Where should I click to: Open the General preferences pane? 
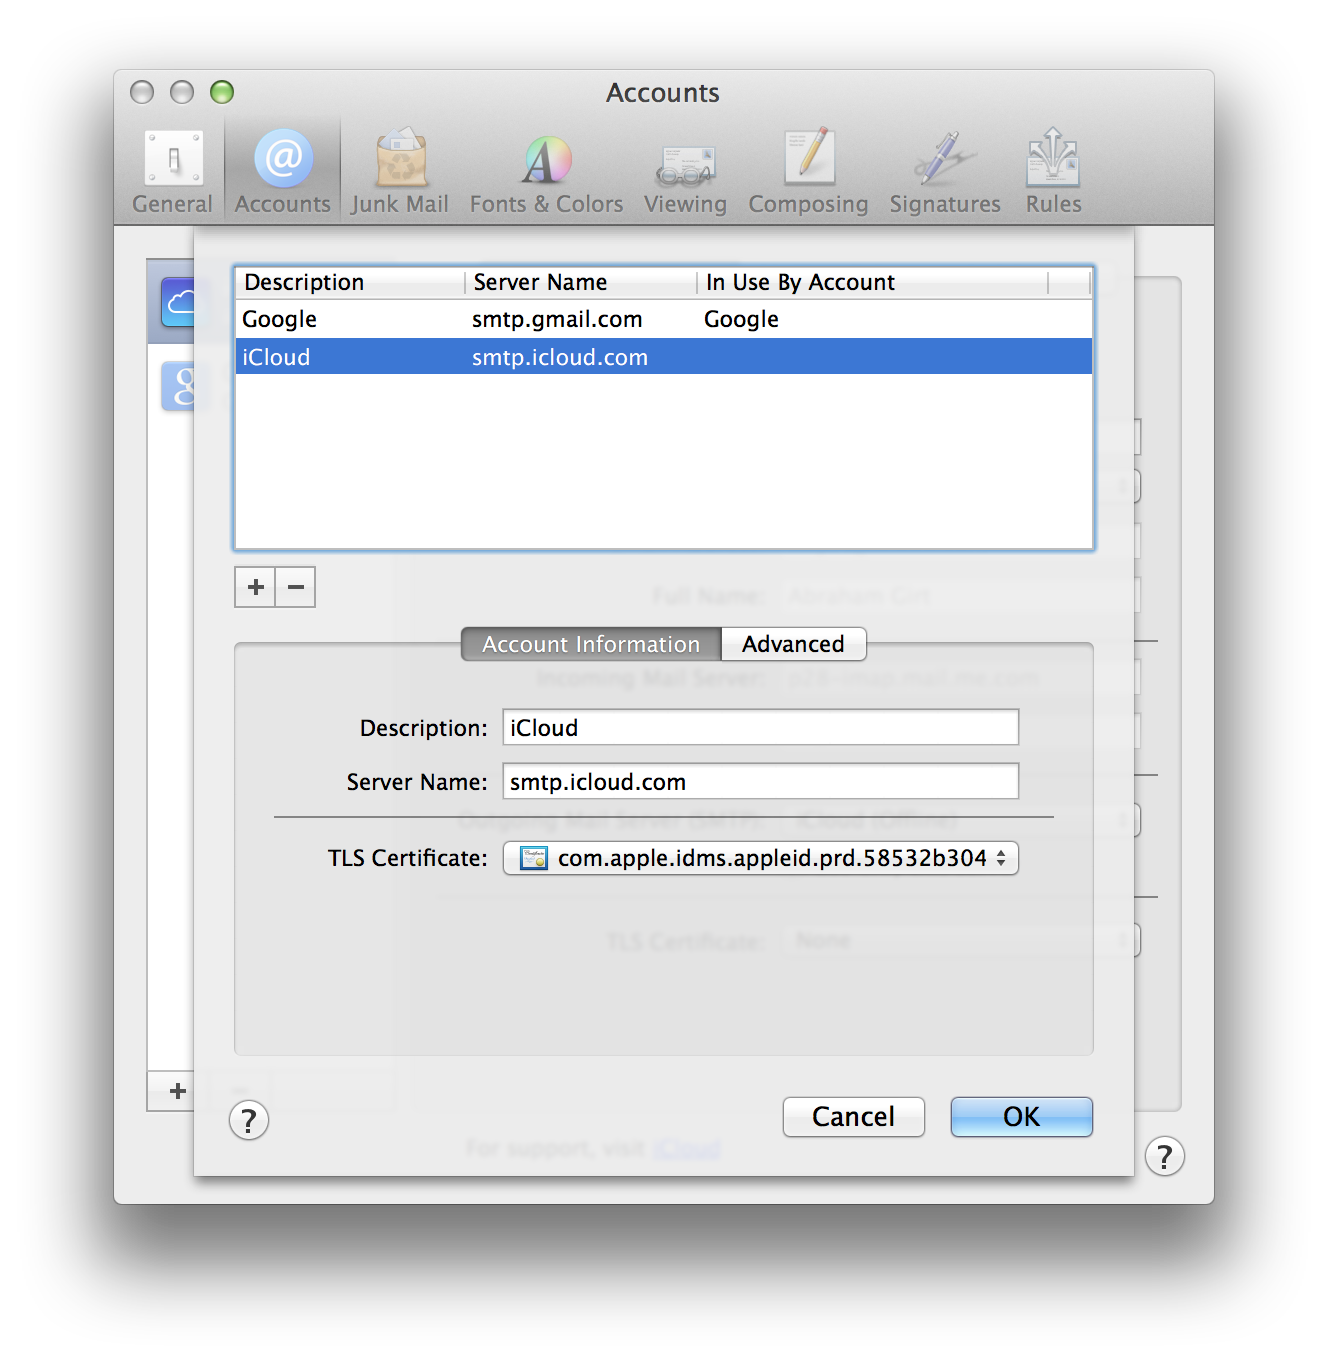(173, 172)
